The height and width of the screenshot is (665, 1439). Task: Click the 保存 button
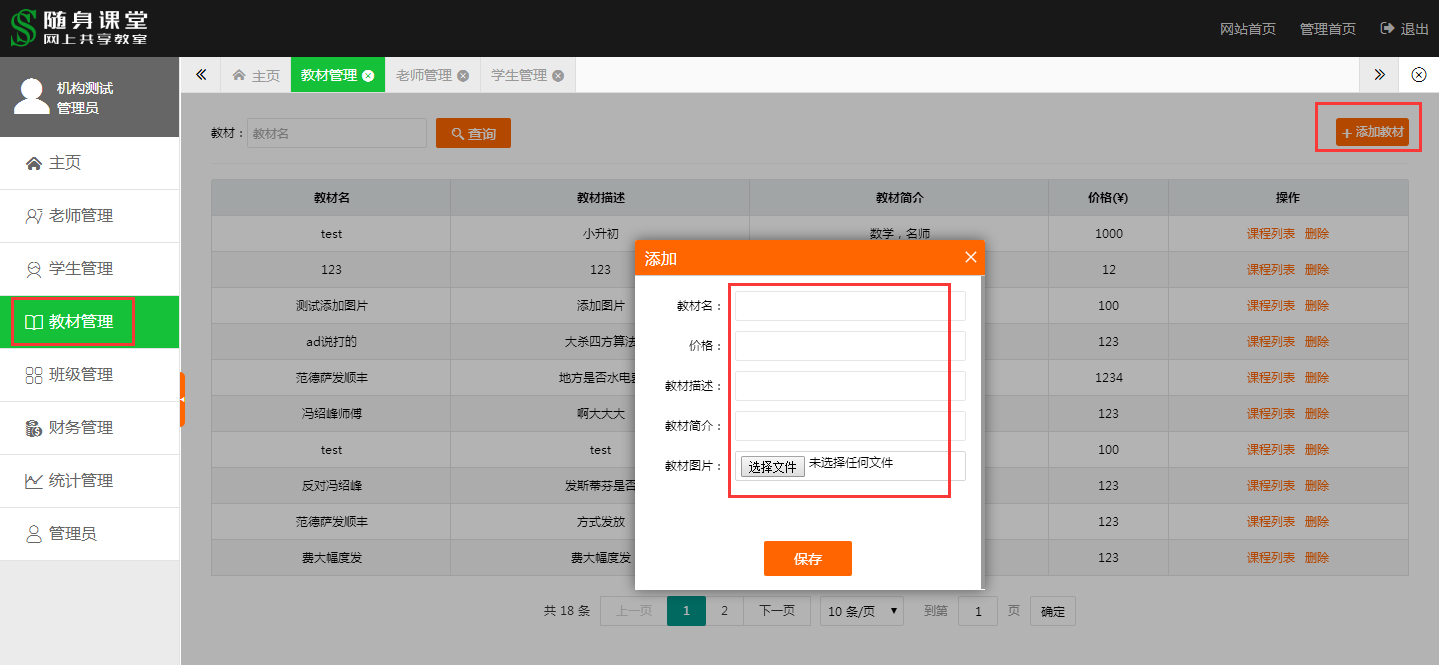(807, 559)
